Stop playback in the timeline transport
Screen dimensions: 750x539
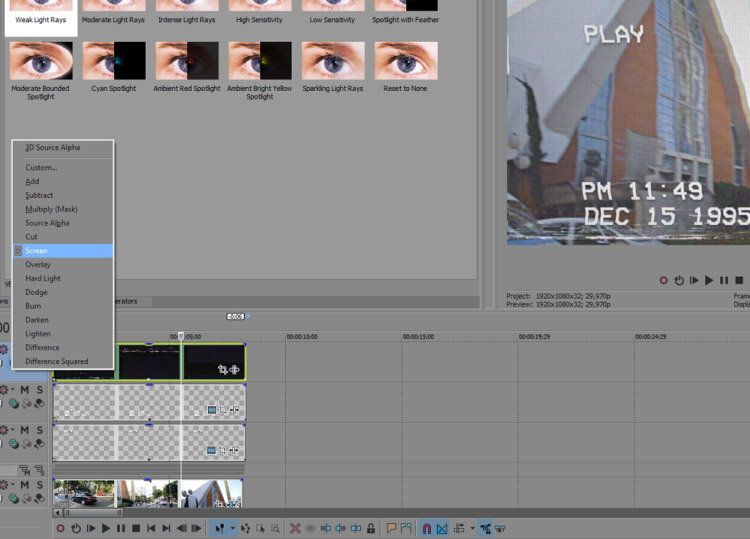pyautogui.click(x=136, y=528)
